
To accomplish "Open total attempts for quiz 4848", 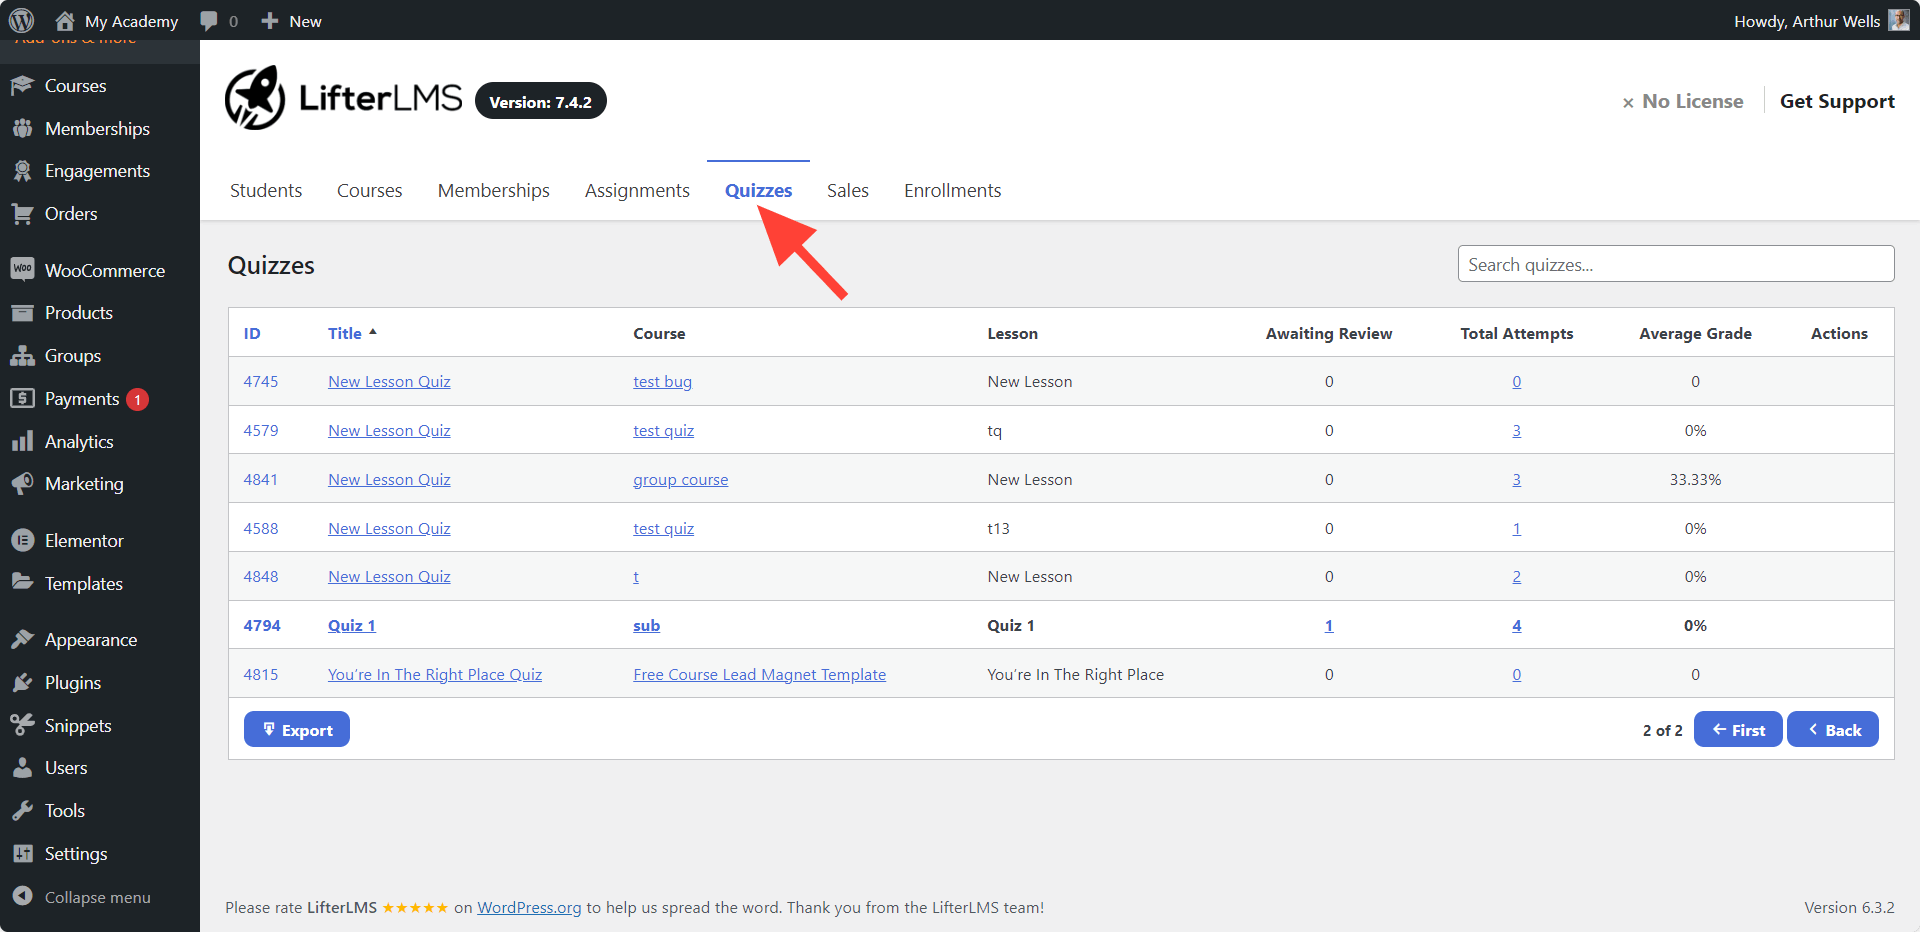I will pos(1517,576).
